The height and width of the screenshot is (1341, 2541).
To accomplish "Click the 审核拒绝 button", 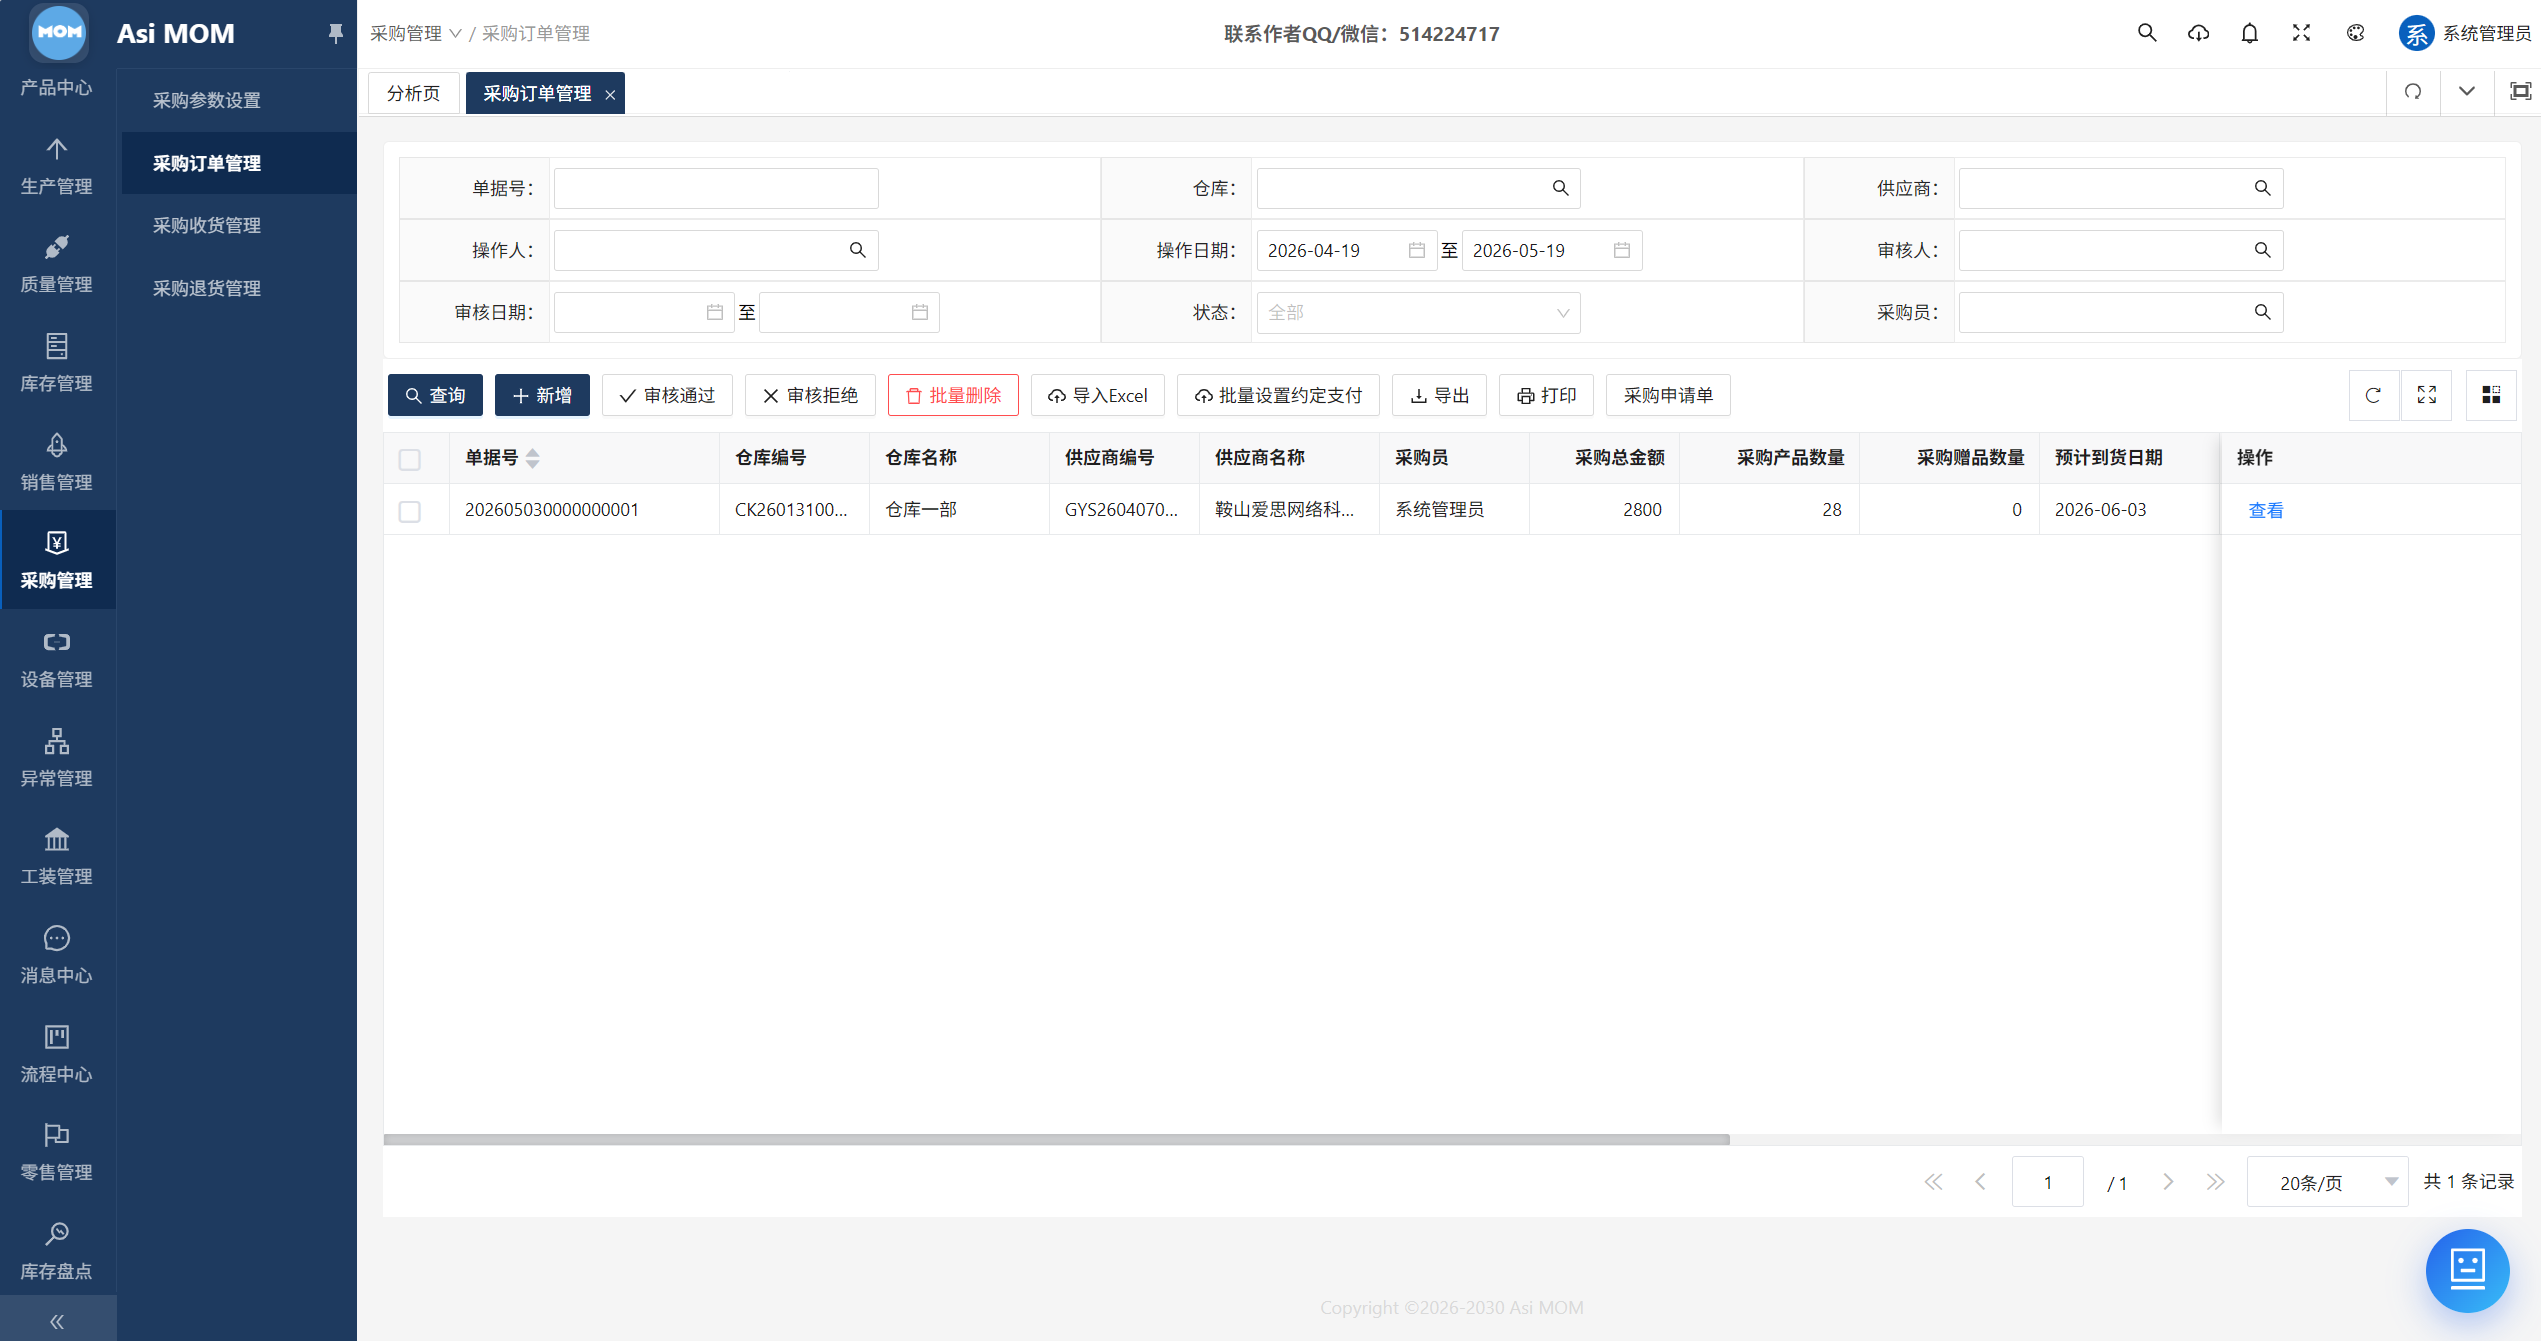I will (x=810, y=395).
